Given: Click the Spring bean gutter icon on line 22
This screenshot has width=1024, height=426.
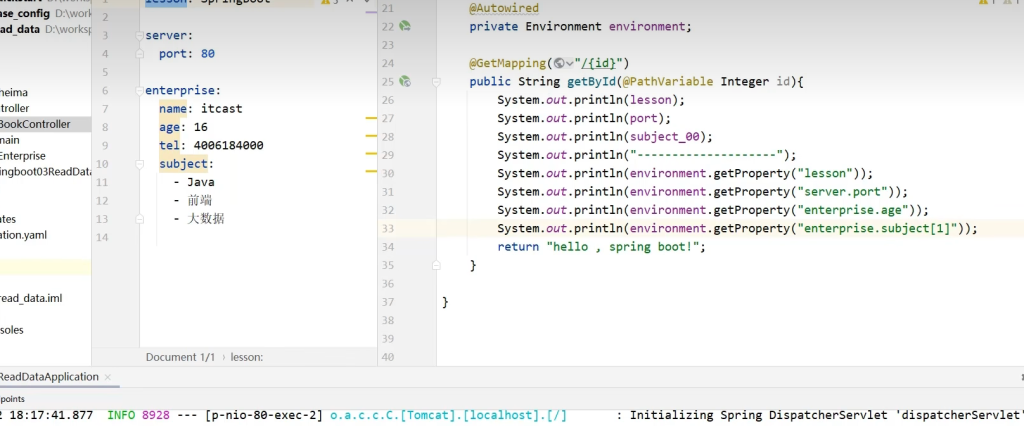Looking at the screenshot, I should [405, 26].
